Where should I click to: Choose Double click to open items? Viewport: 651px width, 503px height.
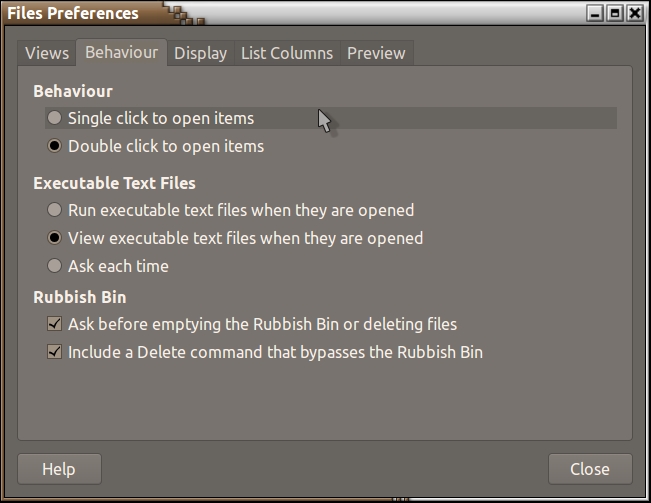click(x=55, y=146)
